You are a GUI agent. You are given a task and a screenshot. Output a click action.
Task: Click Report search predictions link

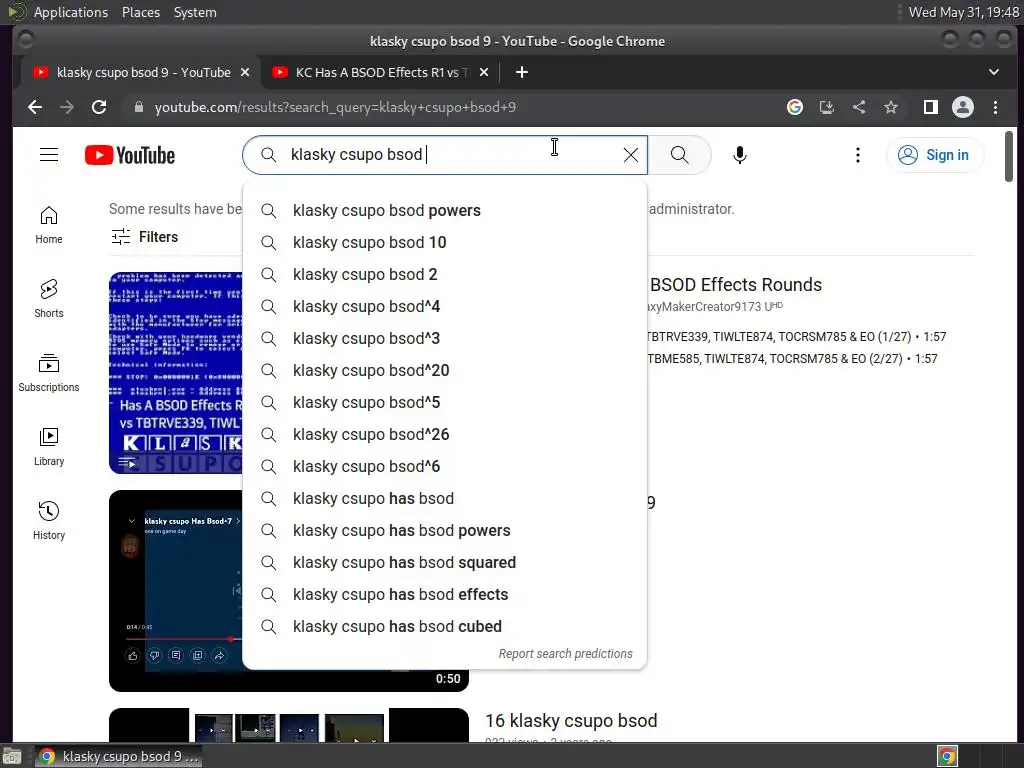[566, 654]
